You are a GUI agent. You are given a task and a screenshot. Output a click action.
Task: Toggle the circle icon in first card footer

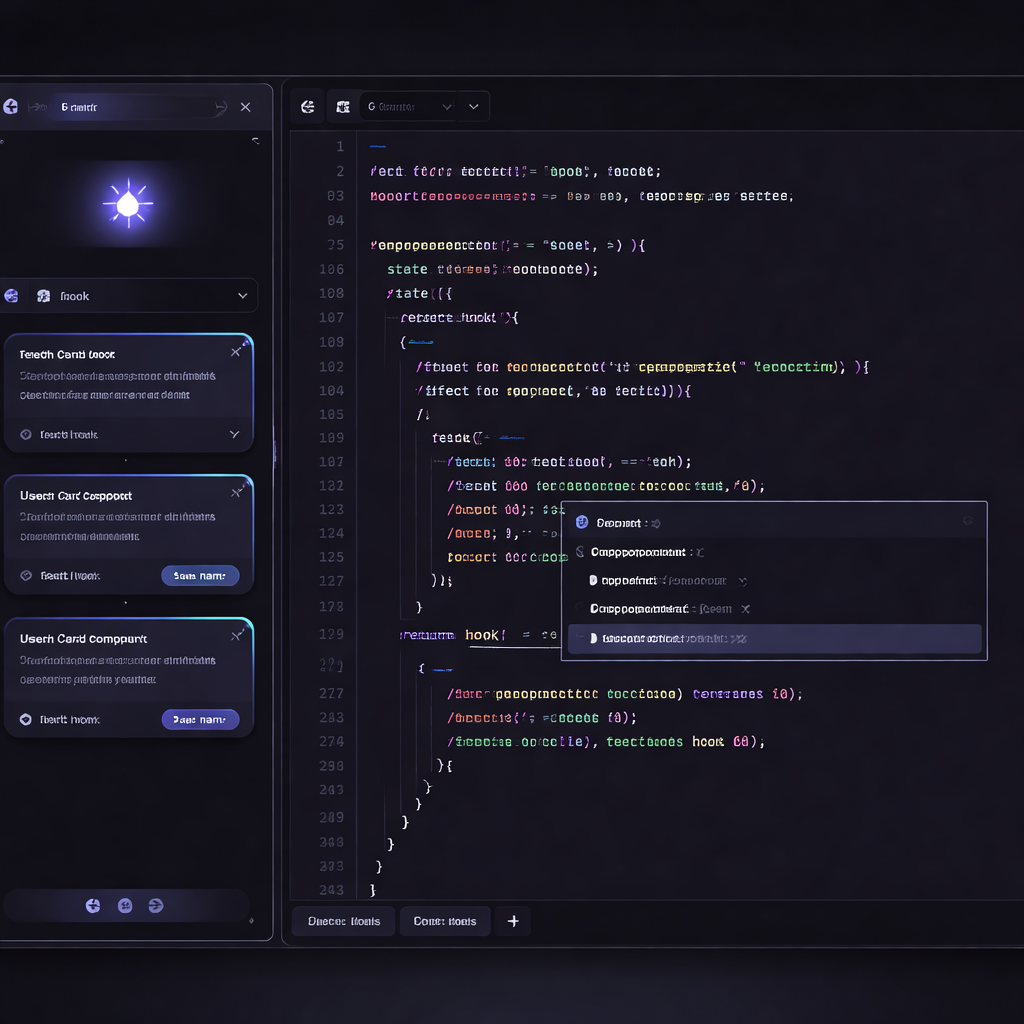[x=26, y=435]
